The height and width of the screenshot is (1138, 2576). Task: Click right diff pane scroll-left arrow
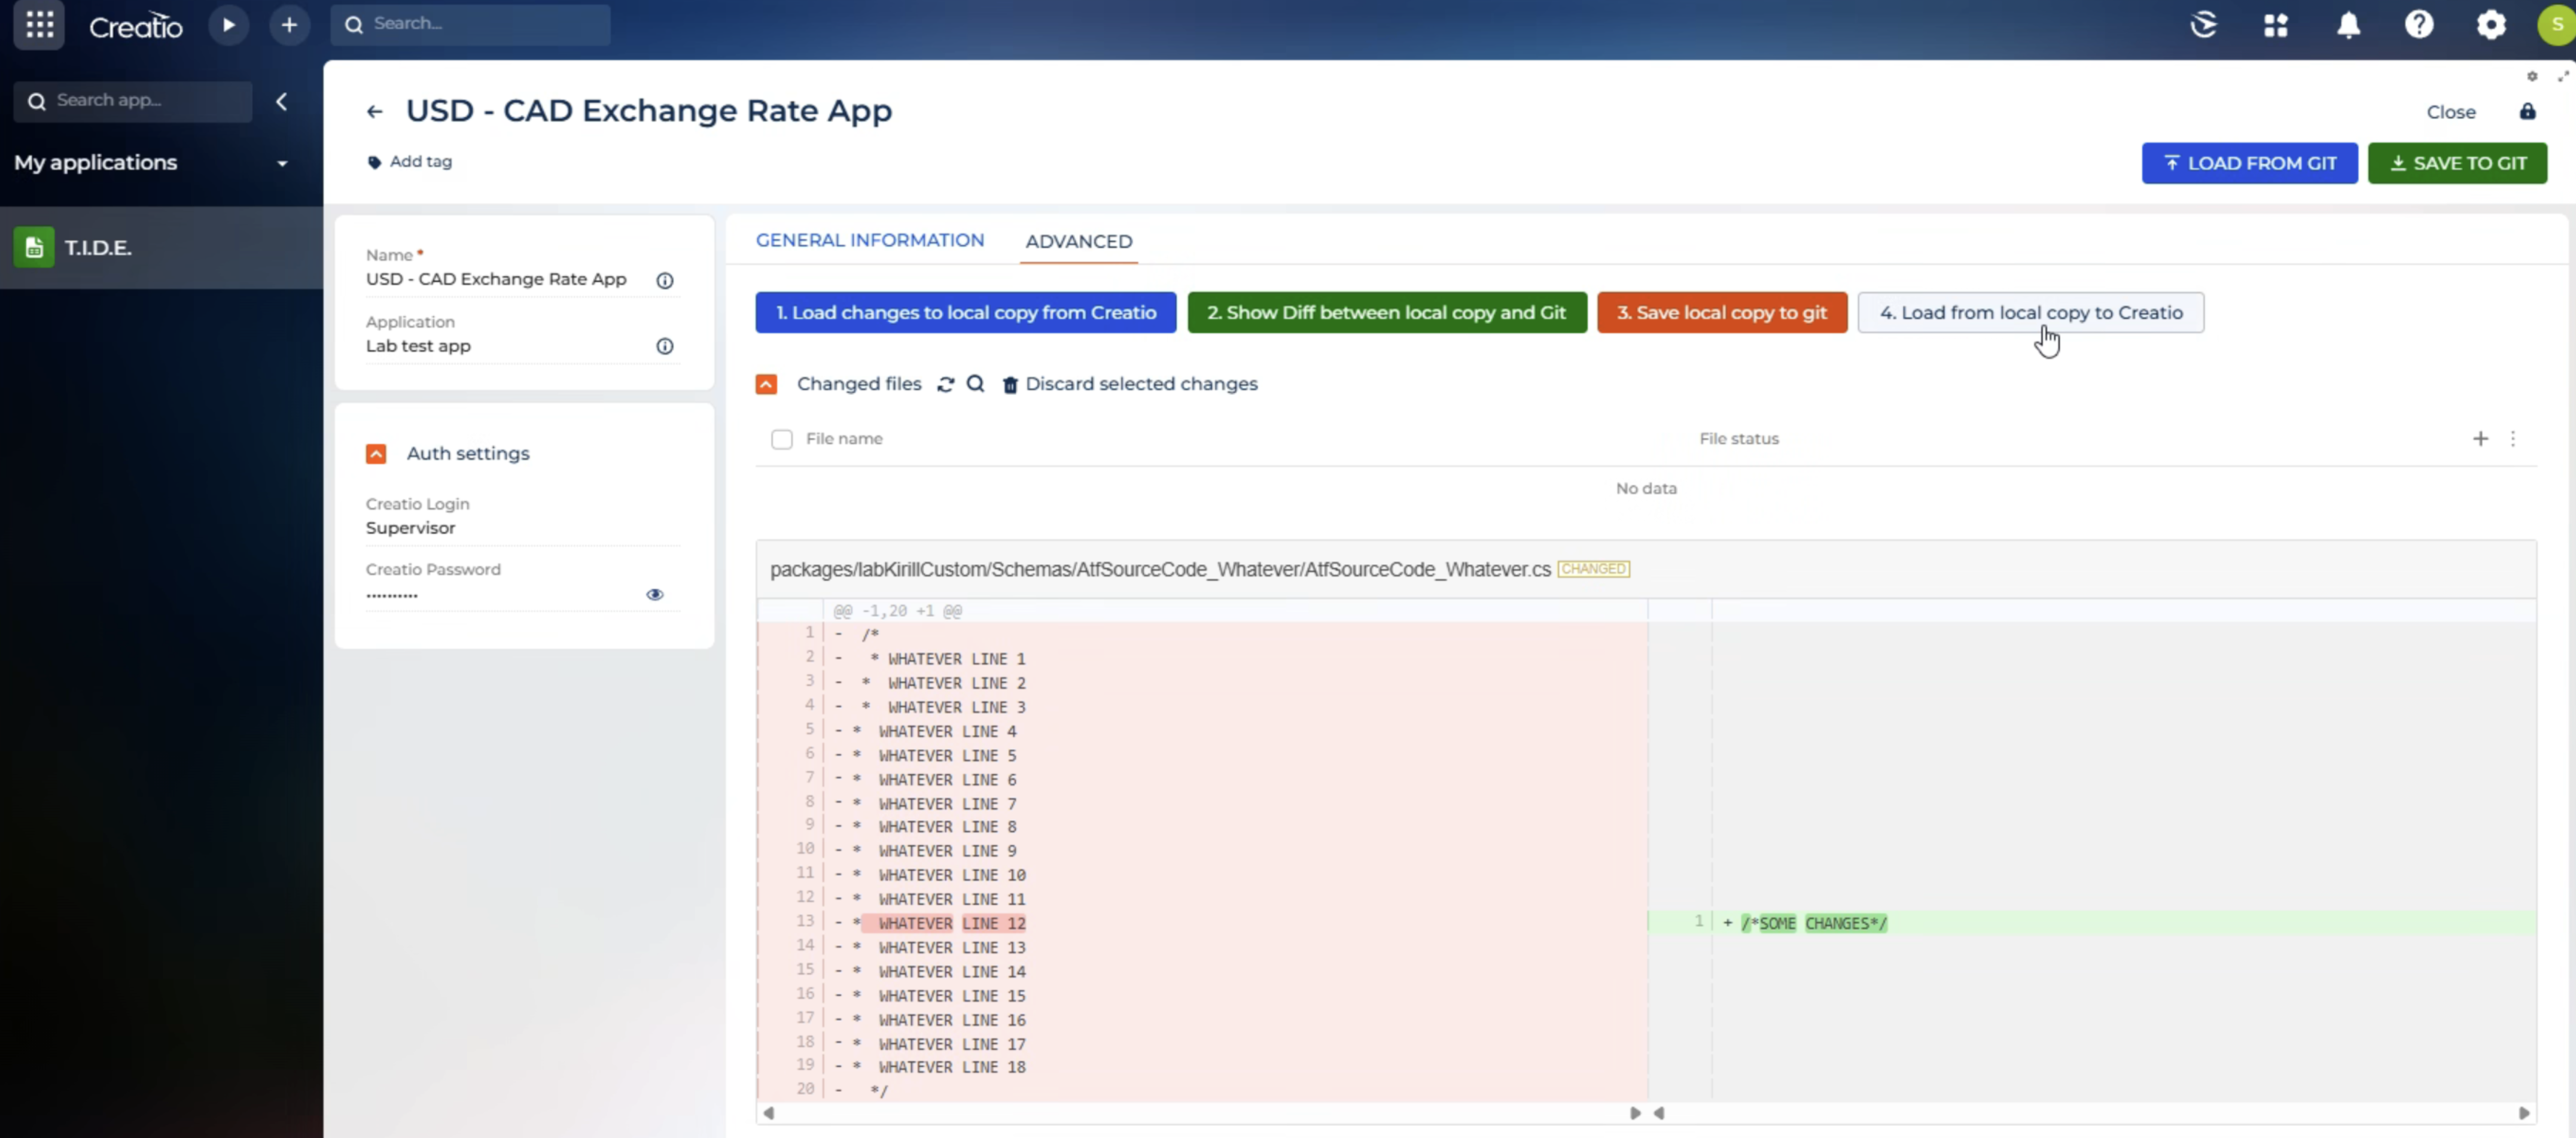[x=1659, y=1113]
